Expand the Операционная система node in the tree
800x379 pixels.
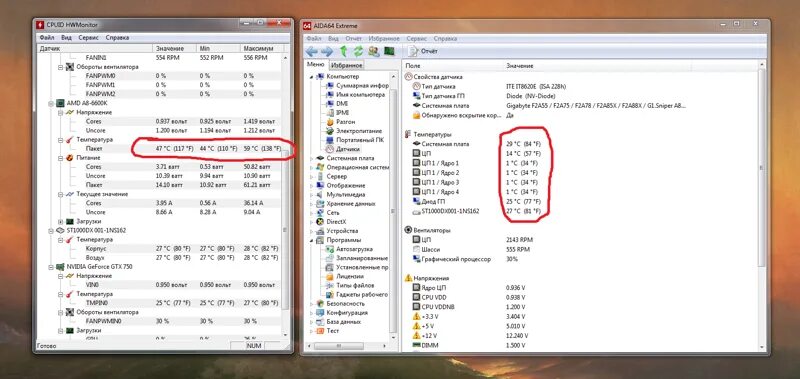tap(313, 167)
